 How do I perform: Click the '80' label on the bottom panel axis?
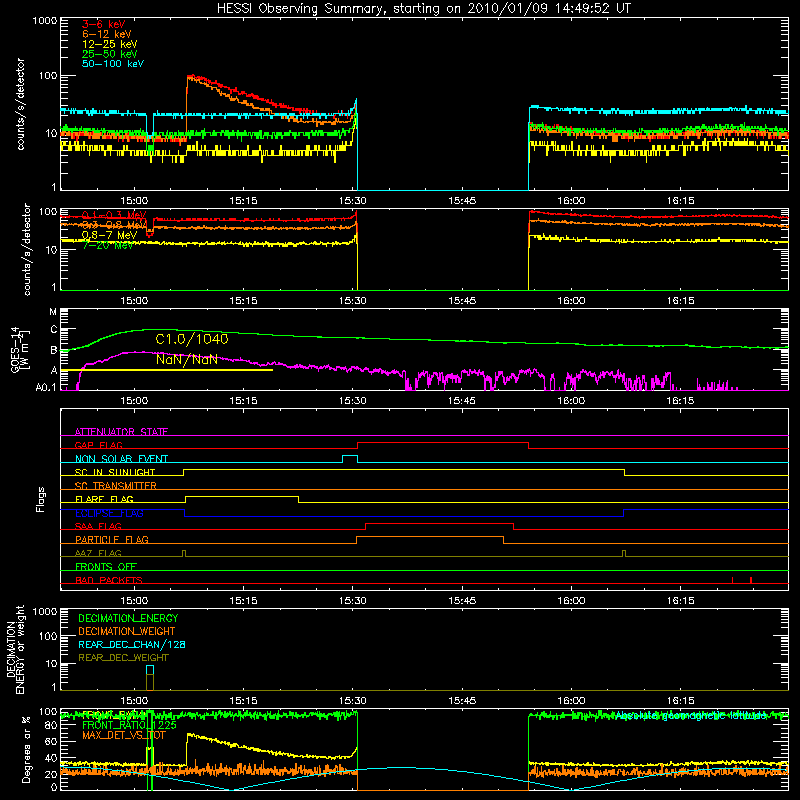click(x=51, y=724)
